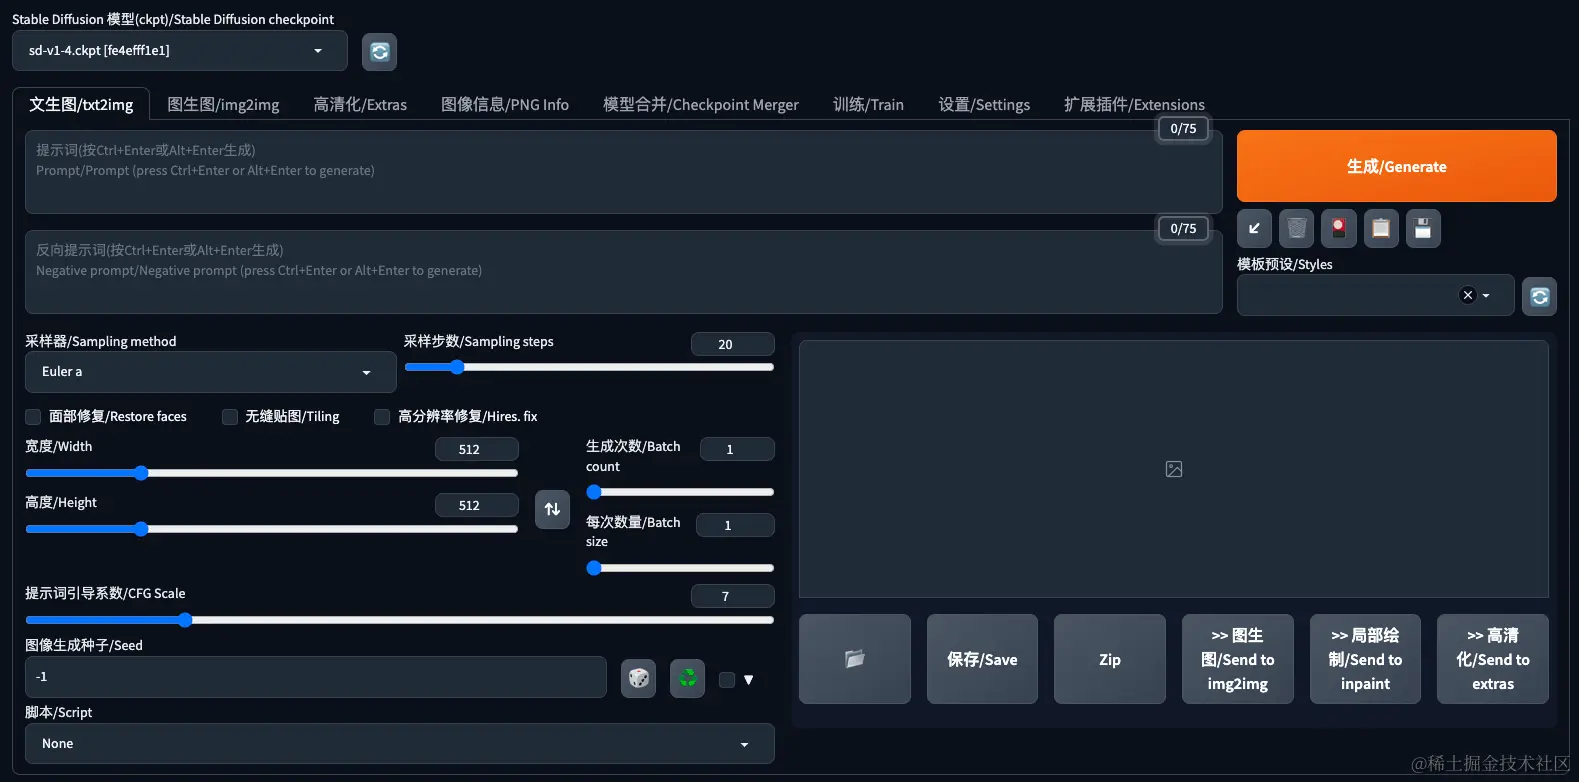Click the image placeholder icon in the output panel
The image size is (1579, 782).
click(1174, 469)
